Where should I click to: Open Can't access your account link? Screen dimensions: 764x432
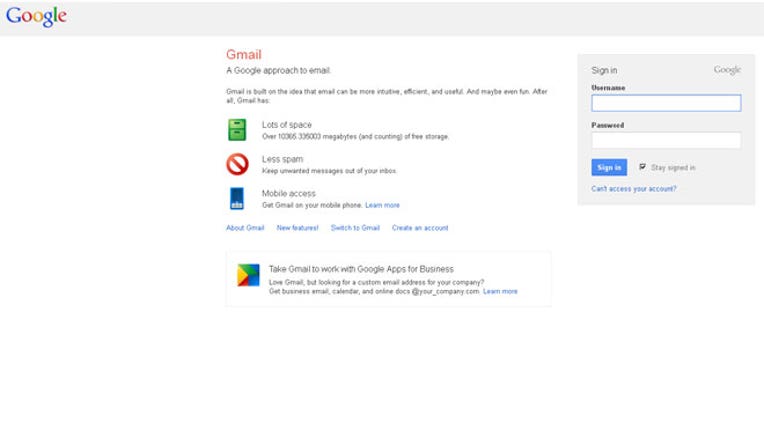(633, 188)
